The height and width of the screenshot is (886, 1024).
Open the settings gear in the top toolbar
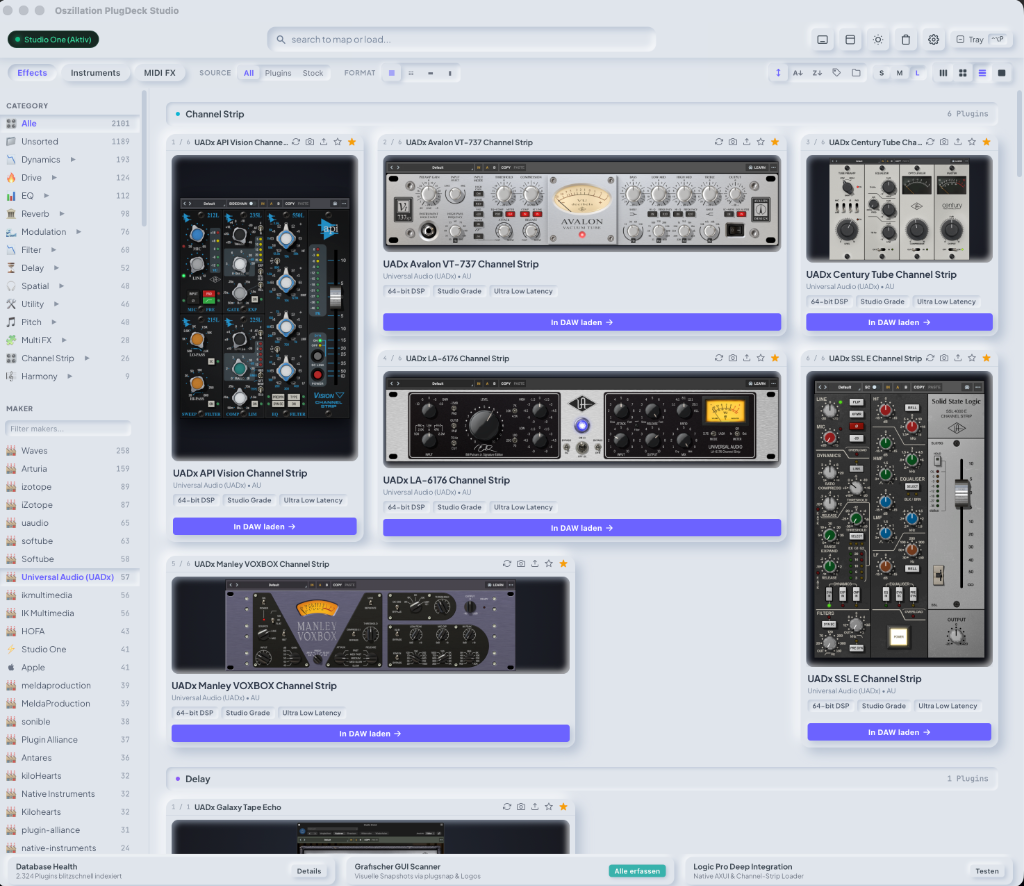(x=933, y=40)
